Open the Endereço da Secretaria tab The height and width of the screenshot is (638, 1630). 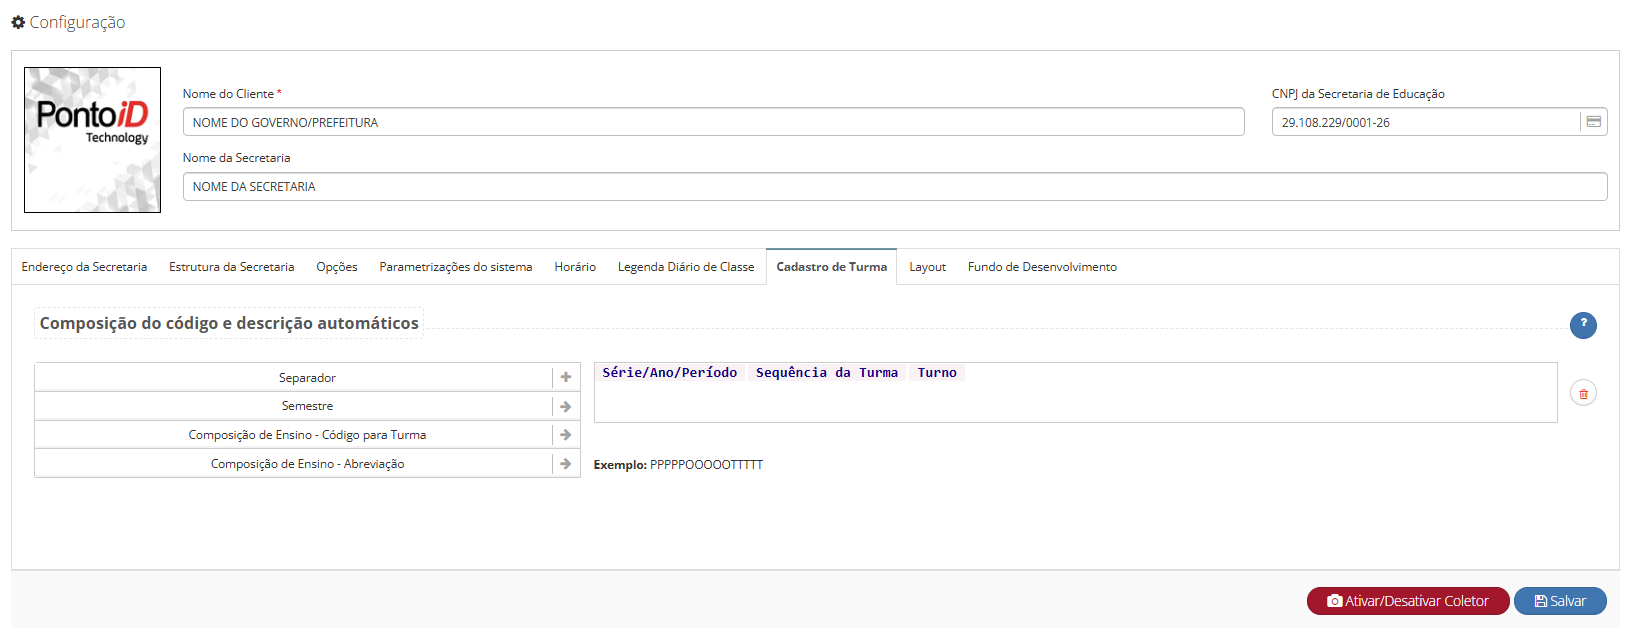click(84, 267)
